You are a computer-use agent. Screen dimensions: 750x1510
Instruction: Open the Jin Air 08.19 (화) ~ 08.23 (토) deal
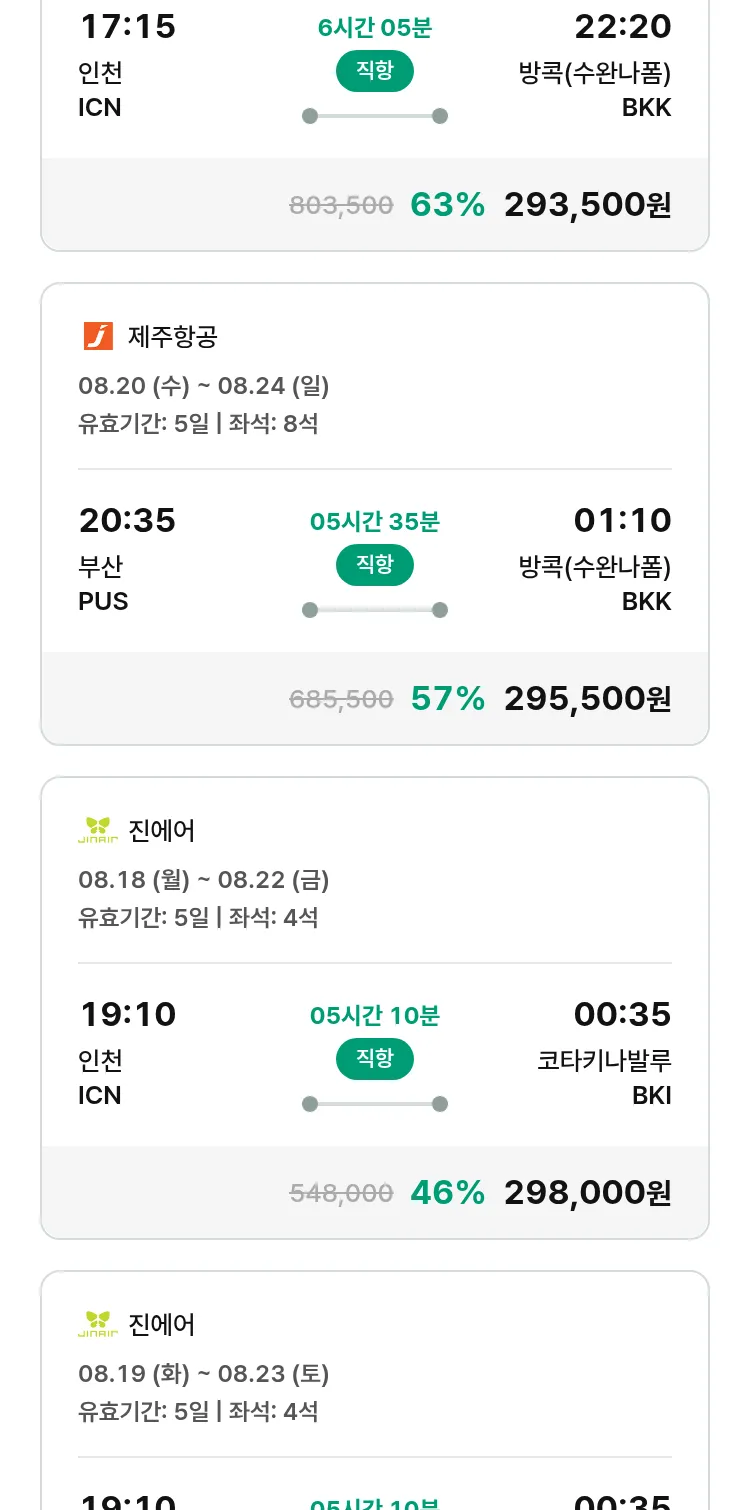(204, 1374)
